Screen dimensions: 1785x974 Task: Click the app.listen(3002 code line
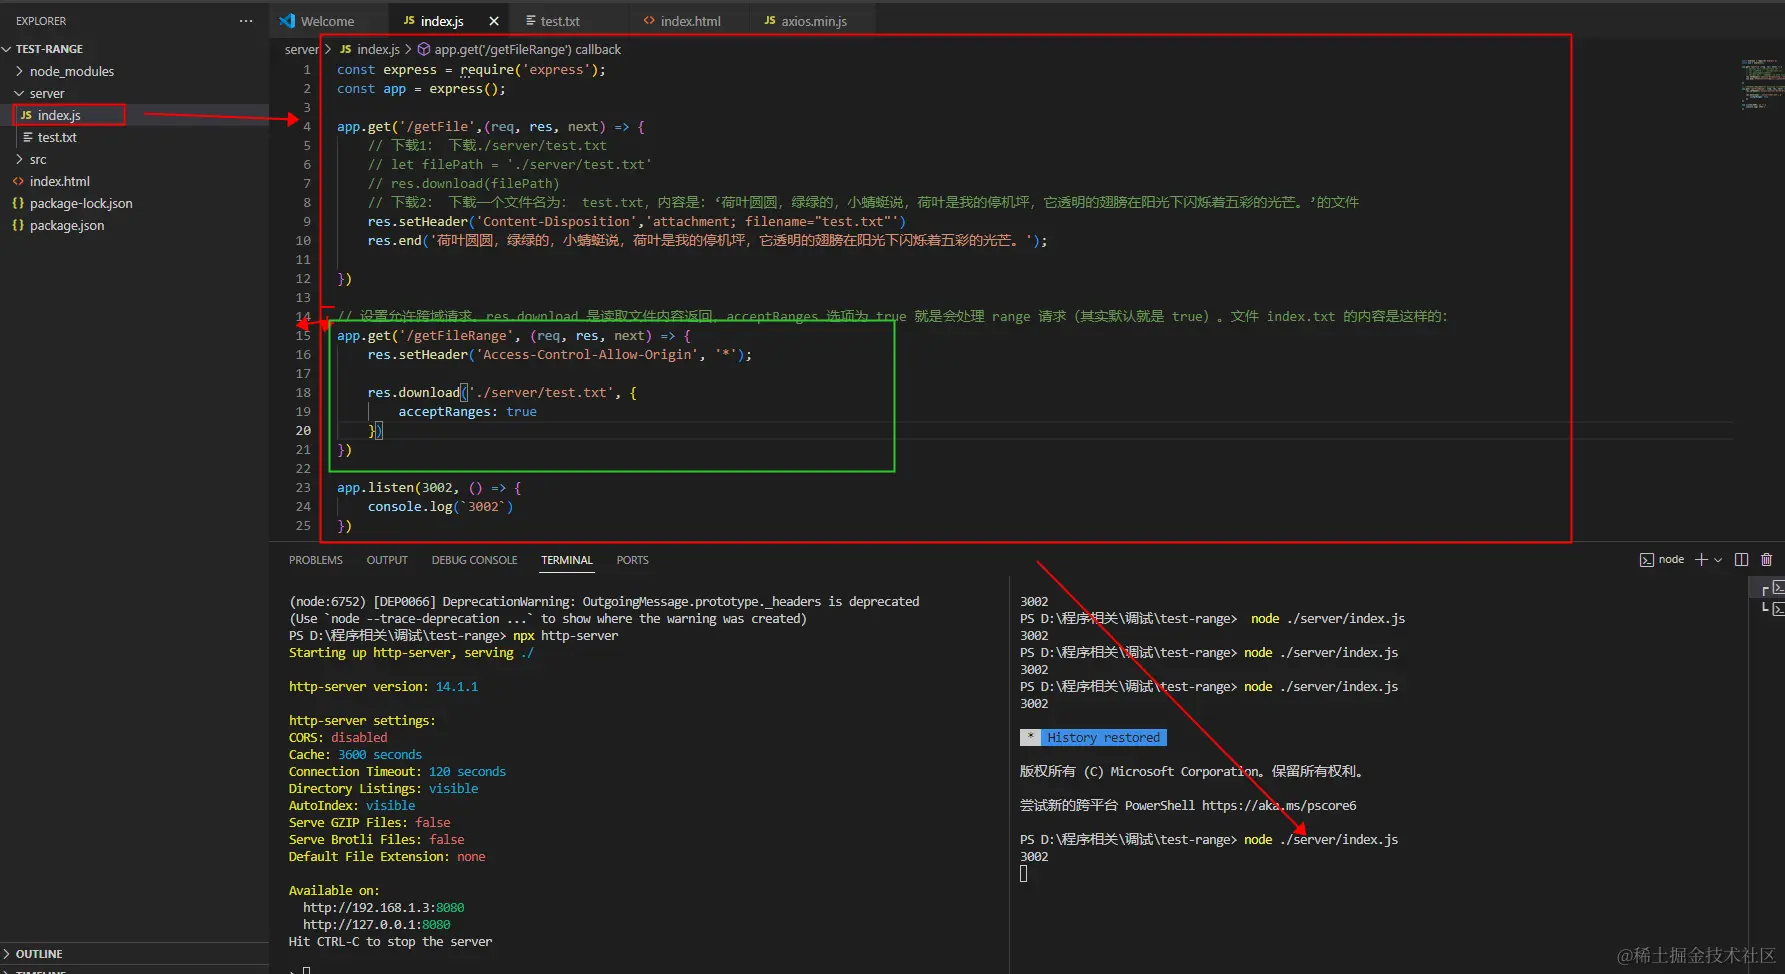[429, 487]
